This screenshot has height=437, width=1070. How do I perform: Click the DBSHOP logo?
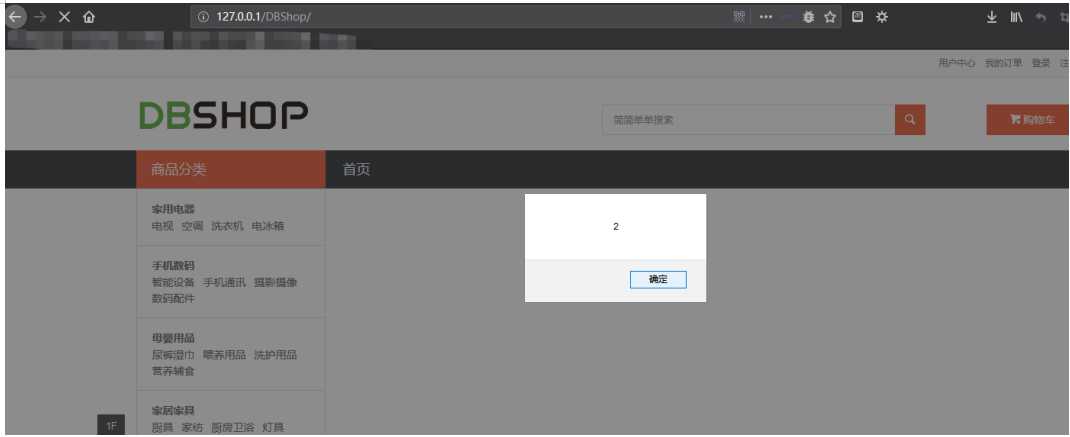pyautogui.click(x=223, y=115)
